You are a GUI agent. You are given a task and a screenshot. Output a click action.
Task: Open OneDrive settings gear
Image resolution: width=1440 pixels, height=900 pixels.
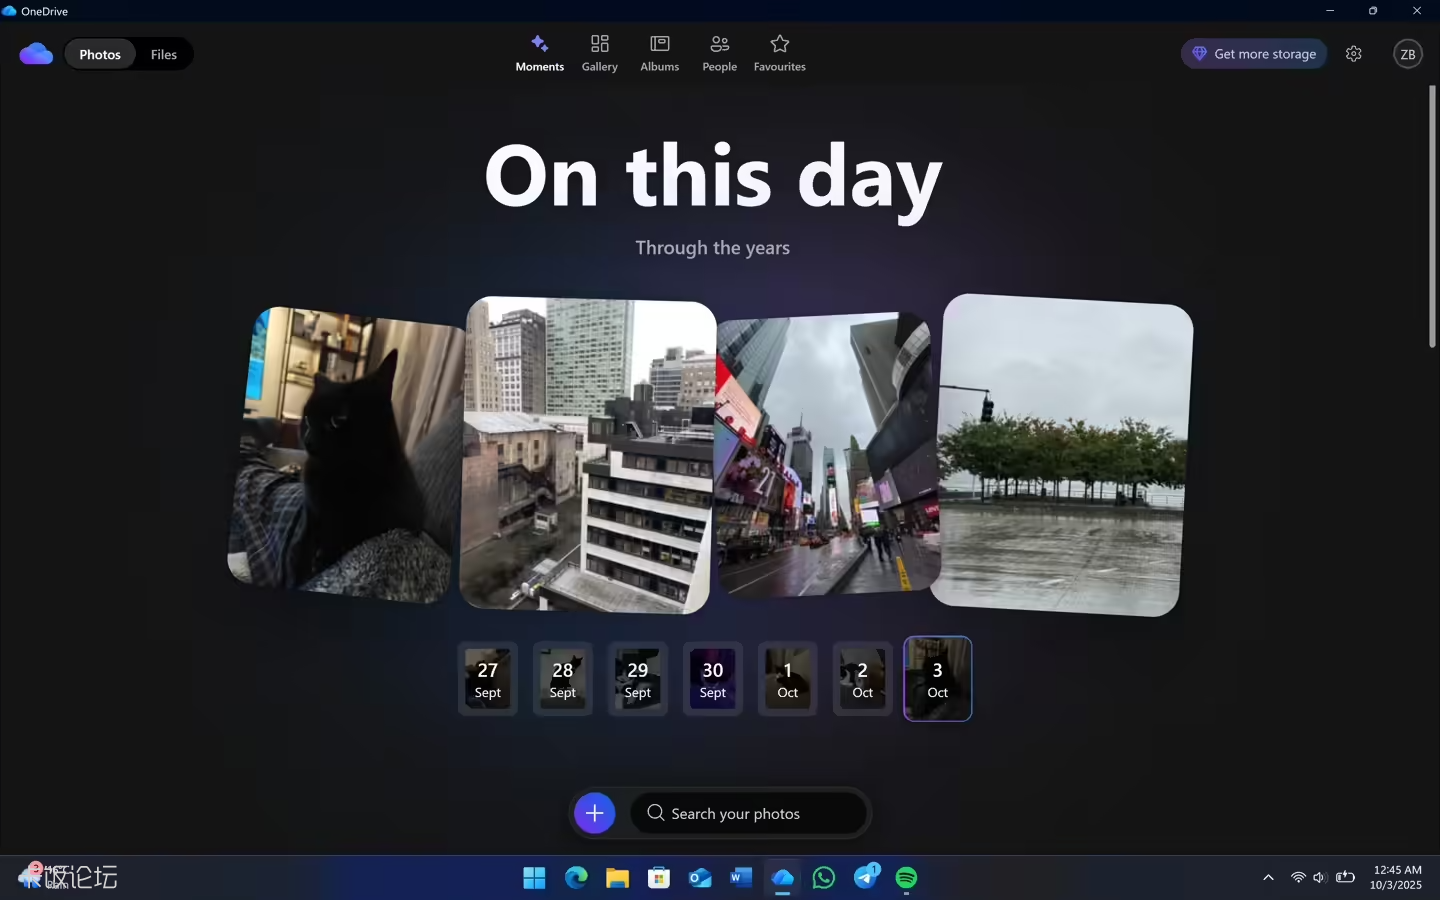tap(1353, 54)
